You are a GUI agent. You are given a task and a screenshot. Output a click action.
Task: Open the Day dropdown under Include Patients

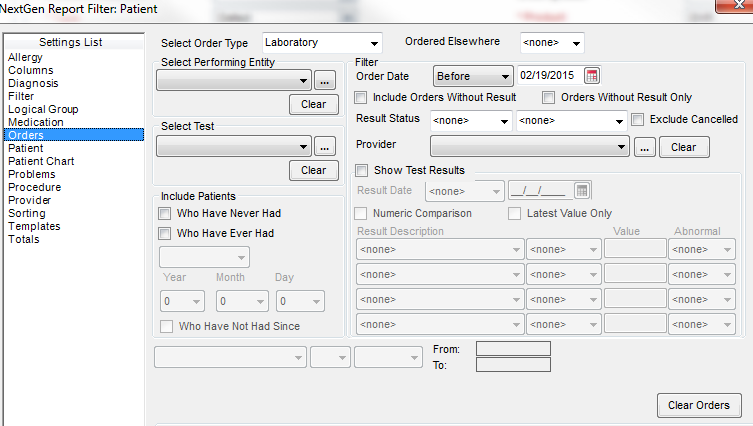click(x=300, y=301)
